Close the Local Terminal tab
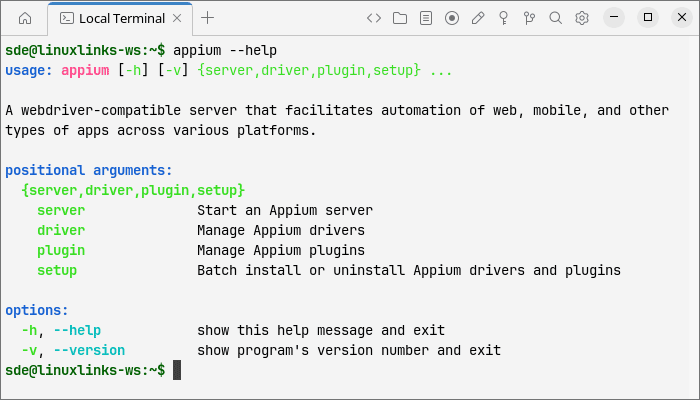This screenshot has height=400, width=700. (177, 18)
